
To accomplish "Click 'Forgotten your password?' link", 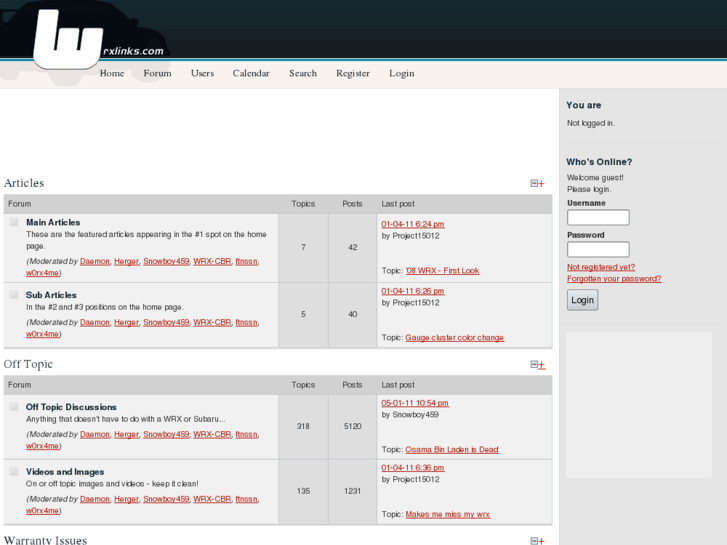I will click(613, 279).
